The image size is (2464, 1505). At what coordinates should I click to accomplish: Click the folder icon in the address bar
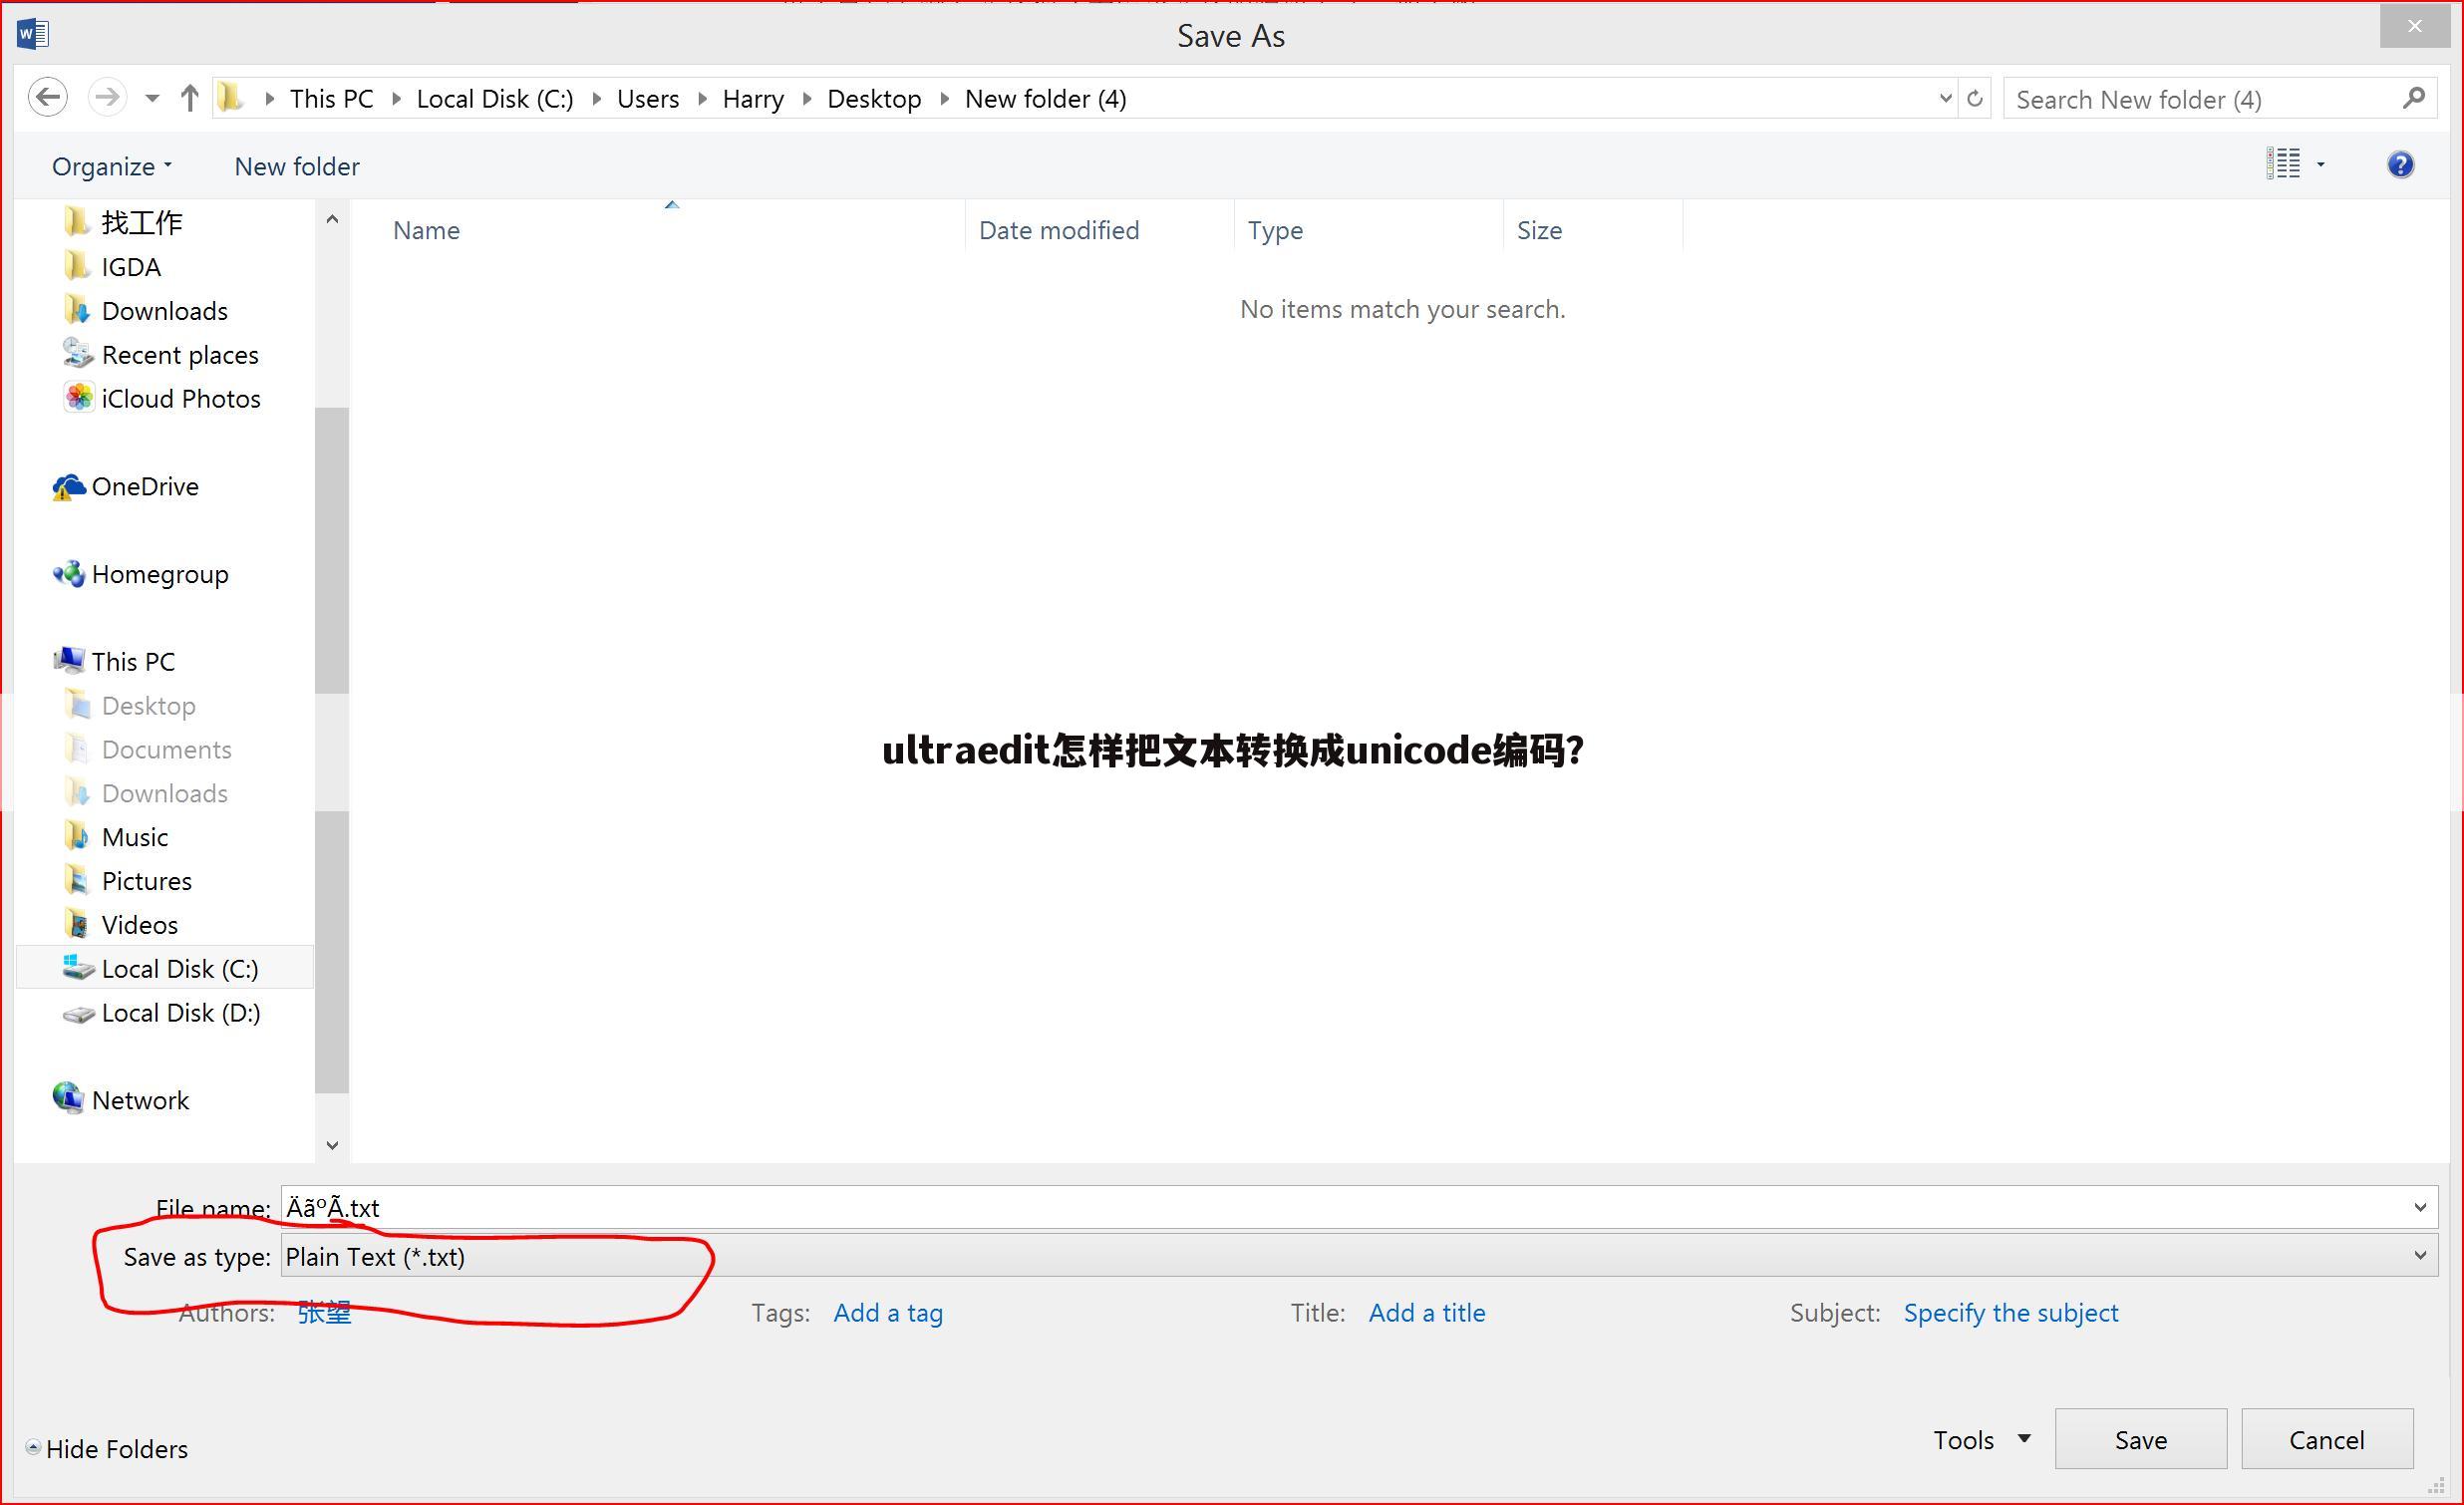[232, 98]
